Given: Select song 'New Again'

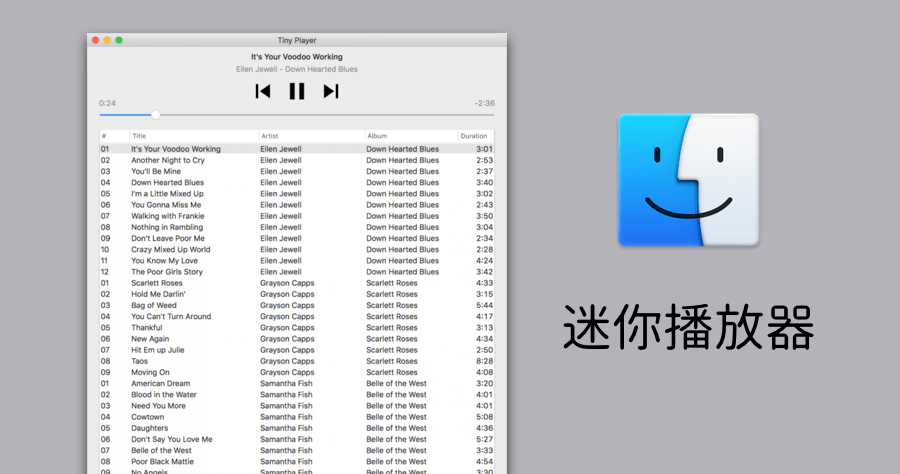Looking at the screenshot, I should pyautogui.click(x=150, y=339).
